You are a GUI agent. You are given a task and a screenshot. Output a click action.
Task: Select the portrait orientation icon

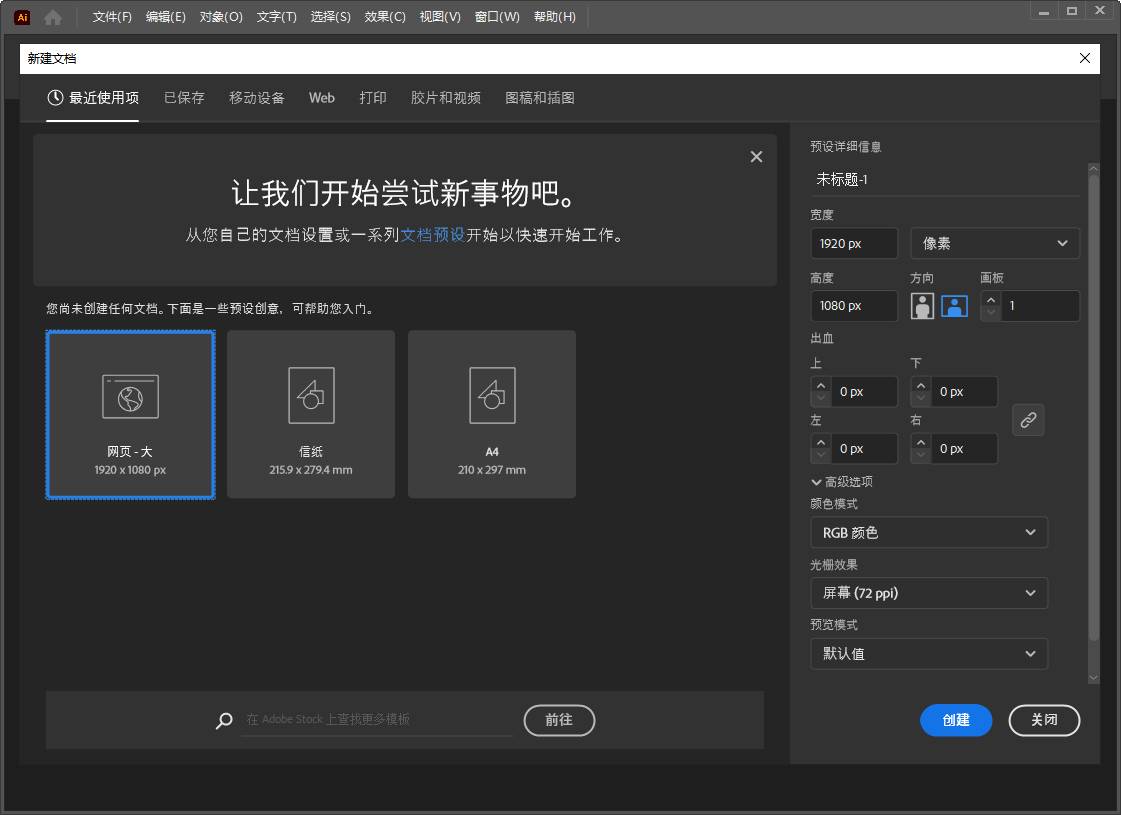coord(921,306)
